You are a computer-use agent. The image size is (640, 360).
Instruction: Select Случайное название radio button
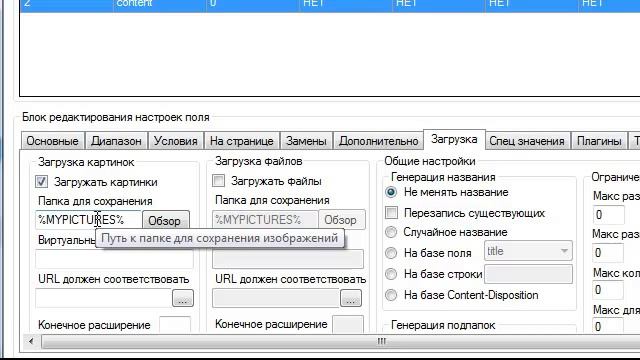tap(391, 232)
